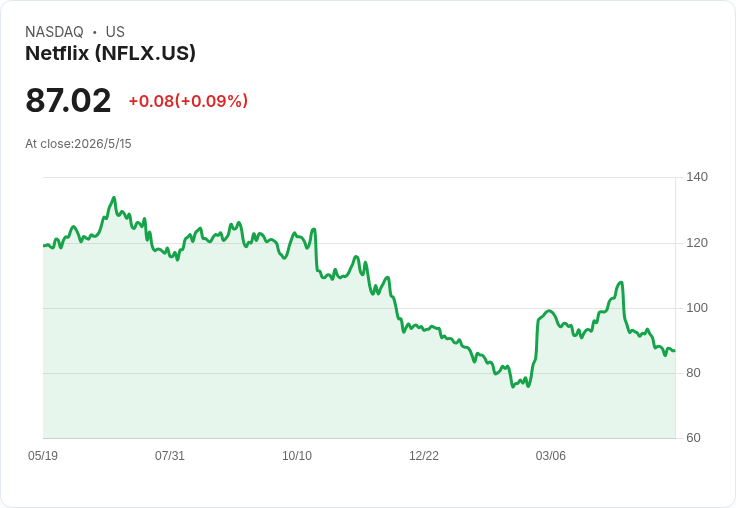Click the 100 price axis label
736x508 pixels.
[x=697, y=308]
